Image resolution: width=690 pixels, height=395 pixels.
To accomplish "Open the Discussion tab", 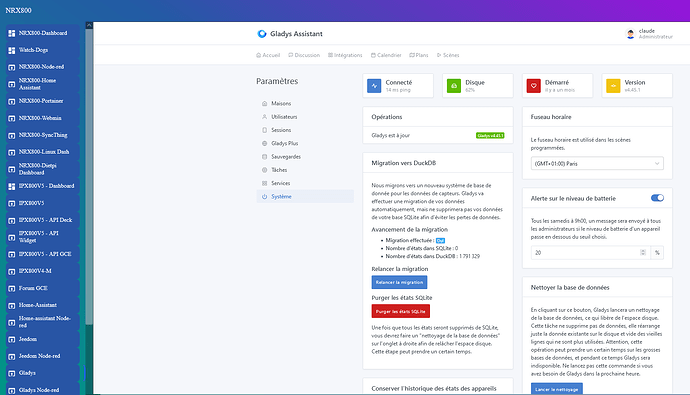I will pyautogui.click(x=304, y=55).
